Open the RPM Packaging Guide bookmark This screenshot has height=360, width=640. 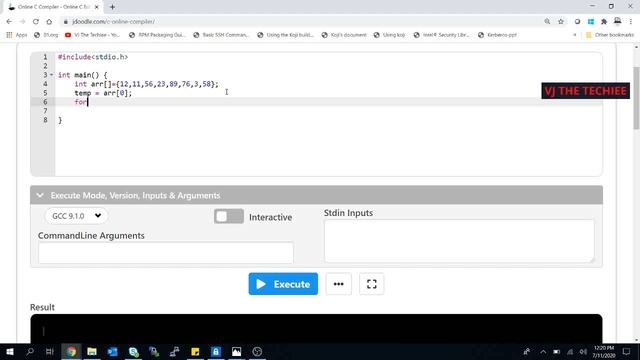157,35
